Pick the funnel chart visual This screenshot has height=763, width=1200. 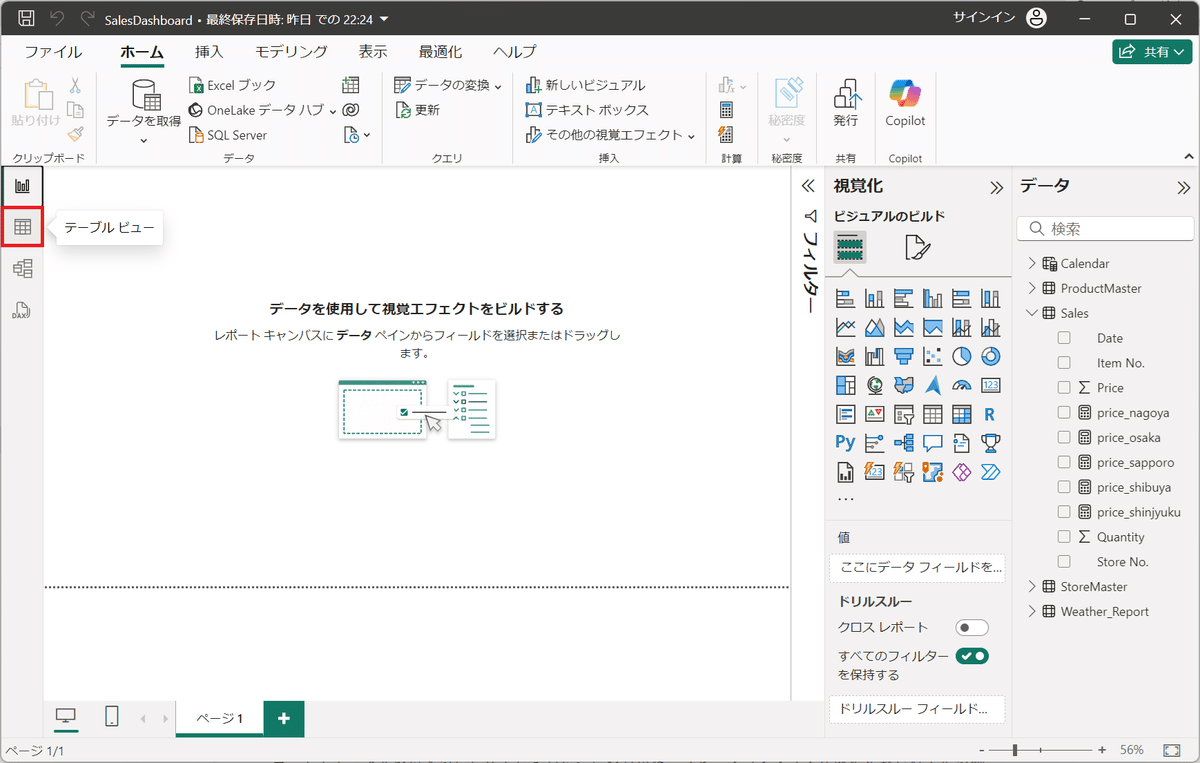coord(904,356)
